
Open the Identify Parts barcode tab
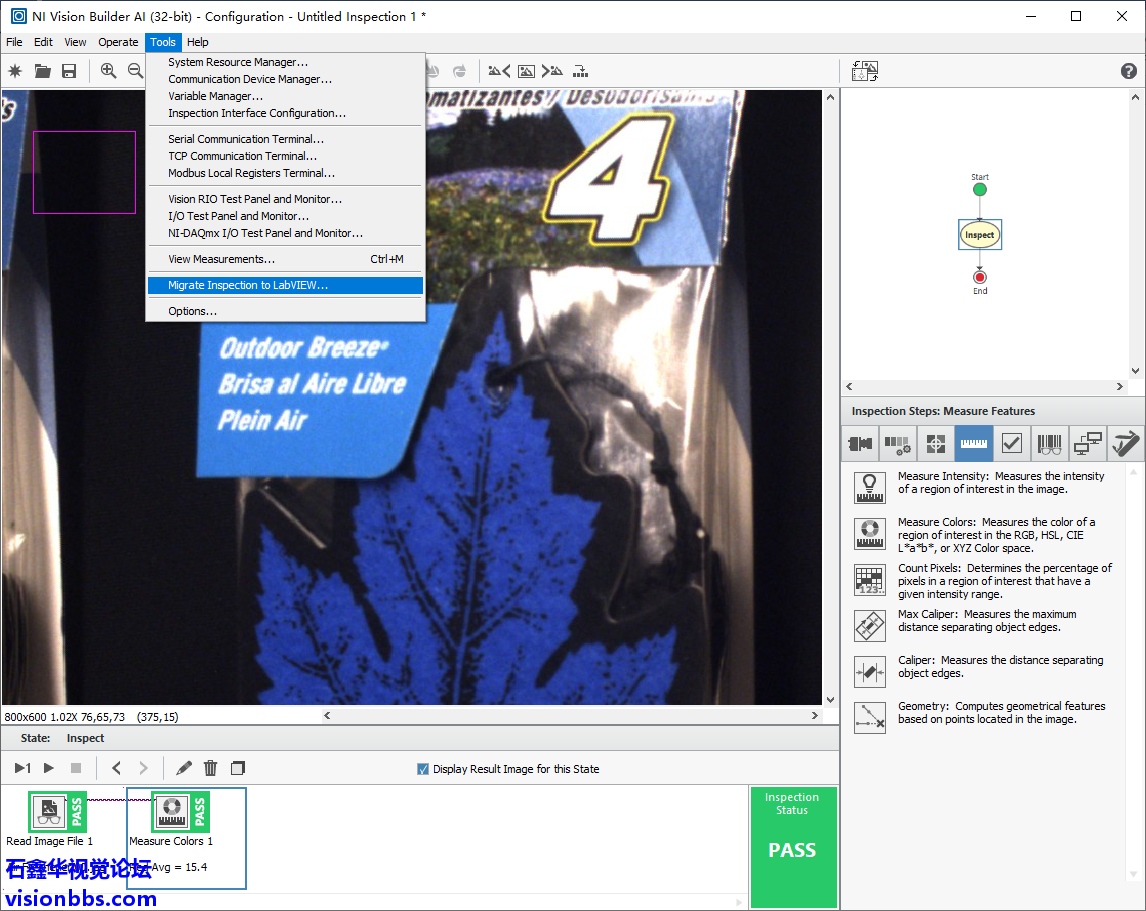coord(1050,443)
